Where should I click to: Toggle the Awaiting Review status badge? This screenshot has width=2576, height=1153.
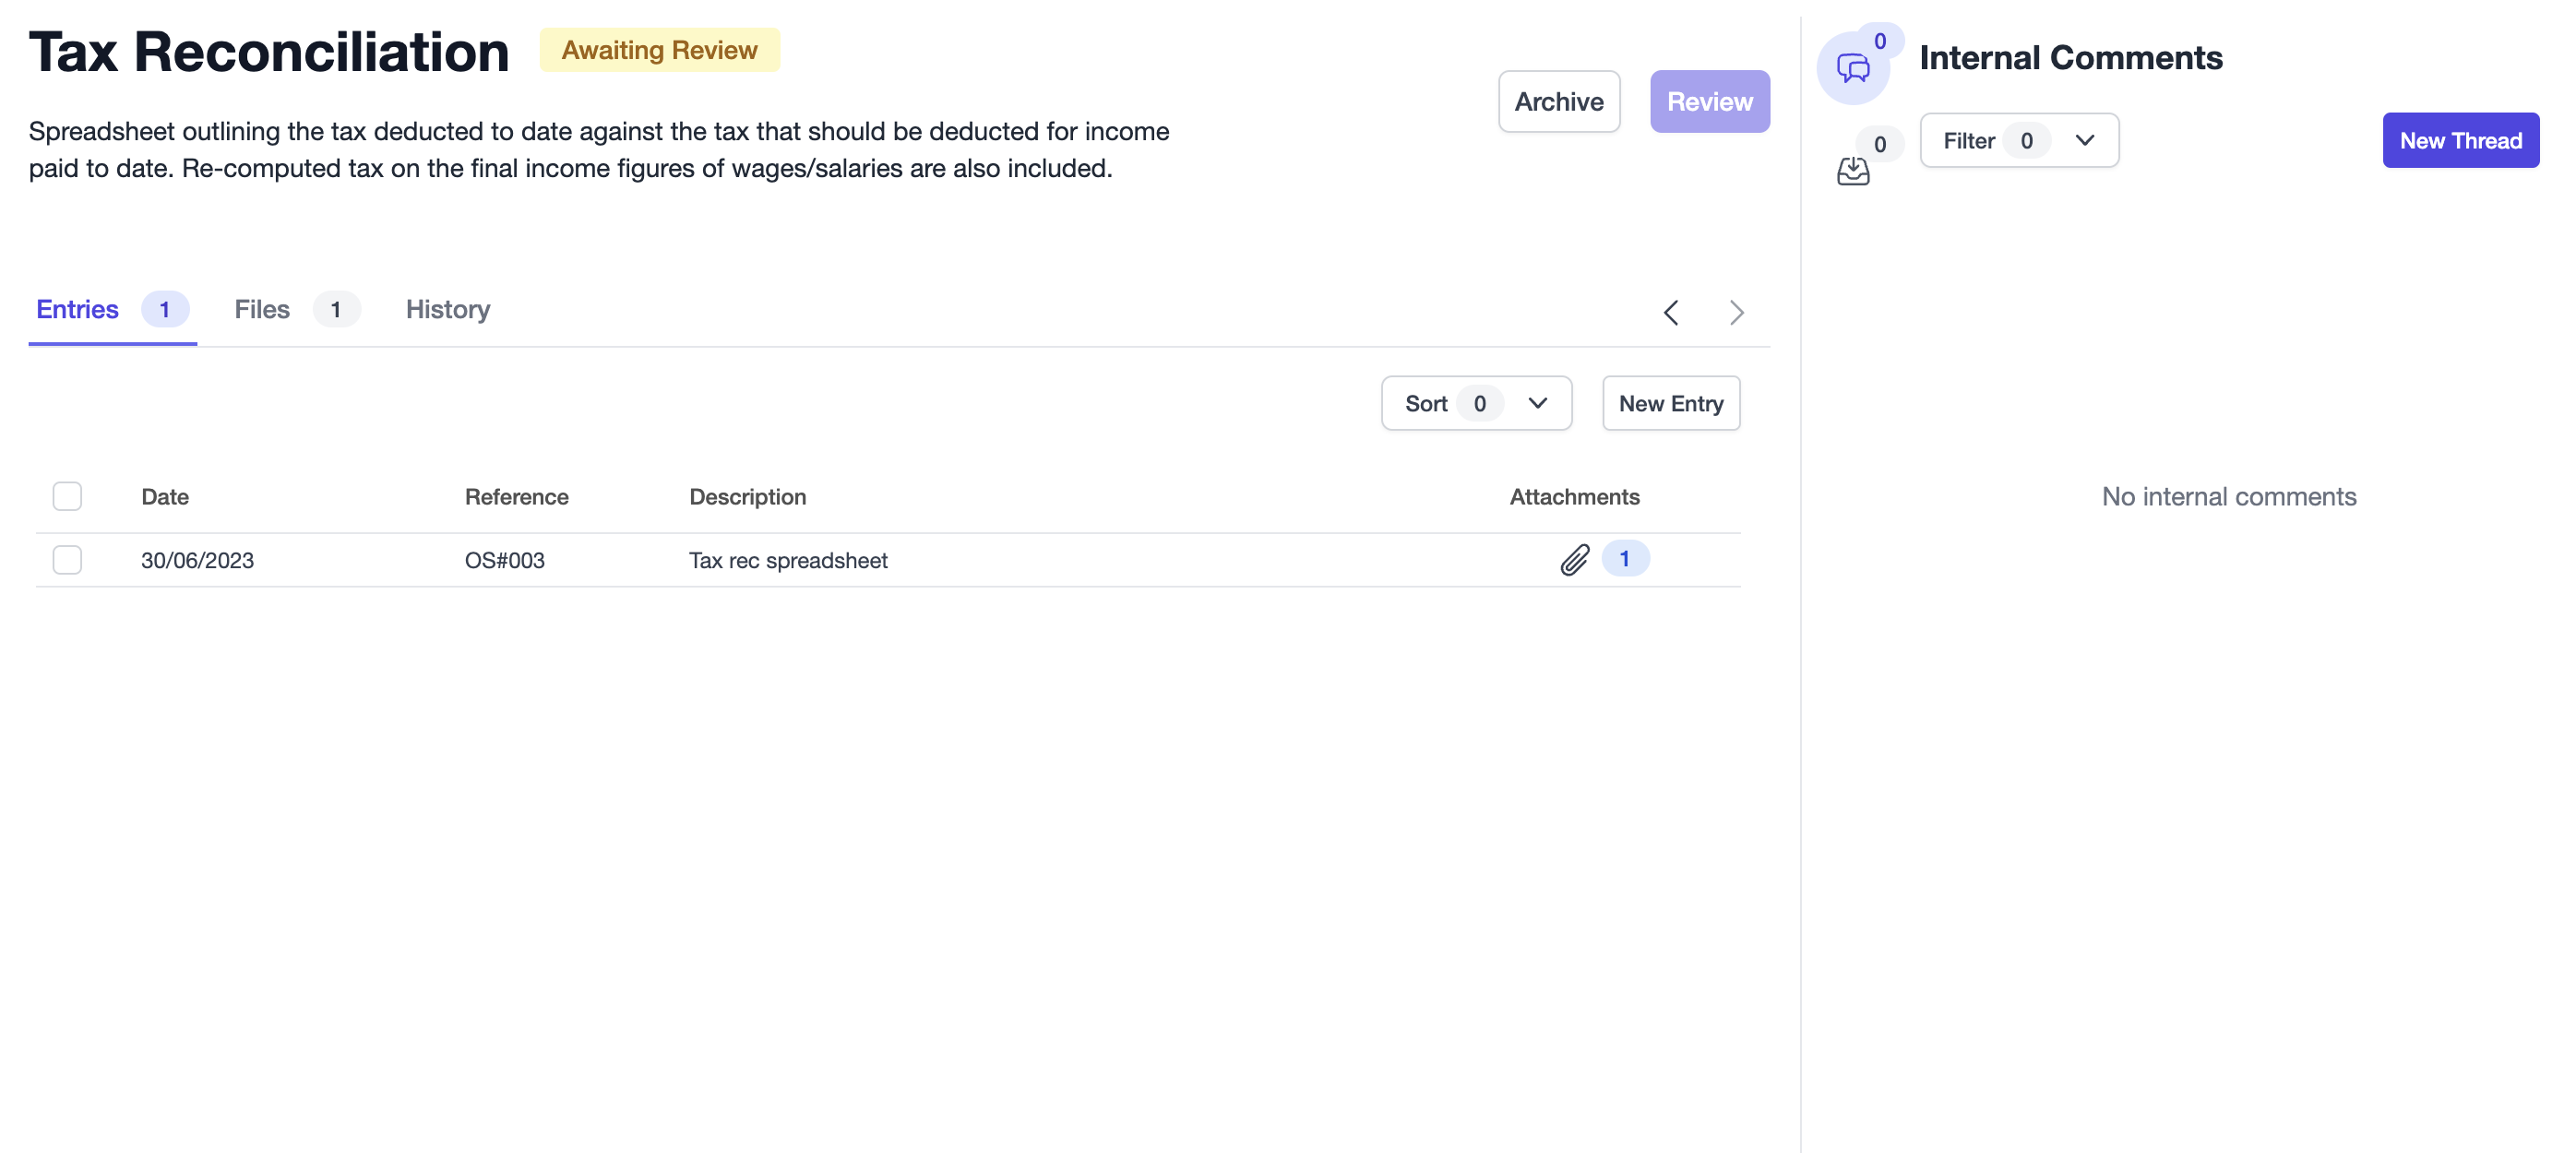pos(659,48)
